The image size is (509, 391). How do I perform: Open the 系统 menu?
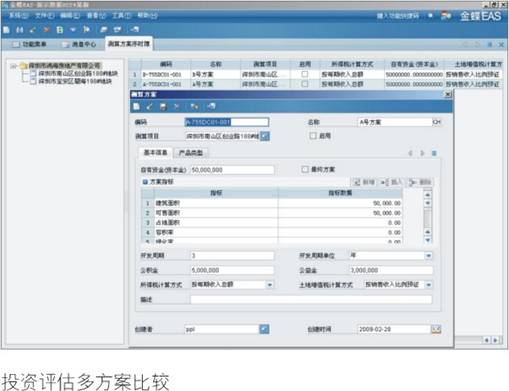tap(19, 15)
